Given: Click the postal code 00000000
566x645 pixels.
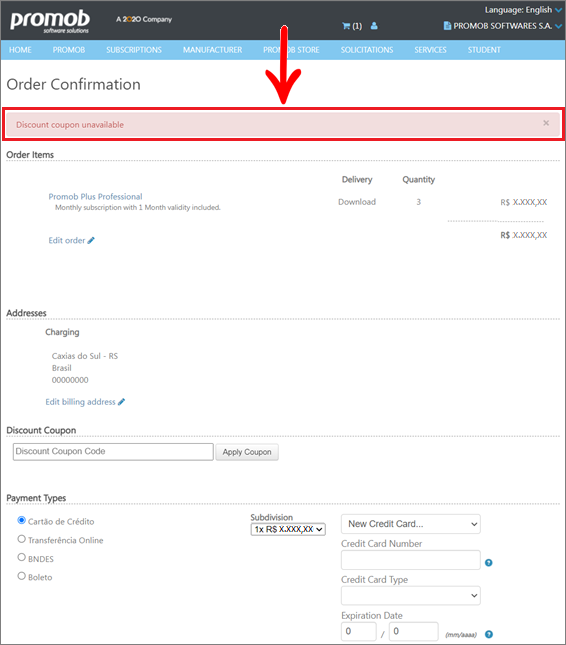Looking at the screenshot, I should tap(70, 380).
